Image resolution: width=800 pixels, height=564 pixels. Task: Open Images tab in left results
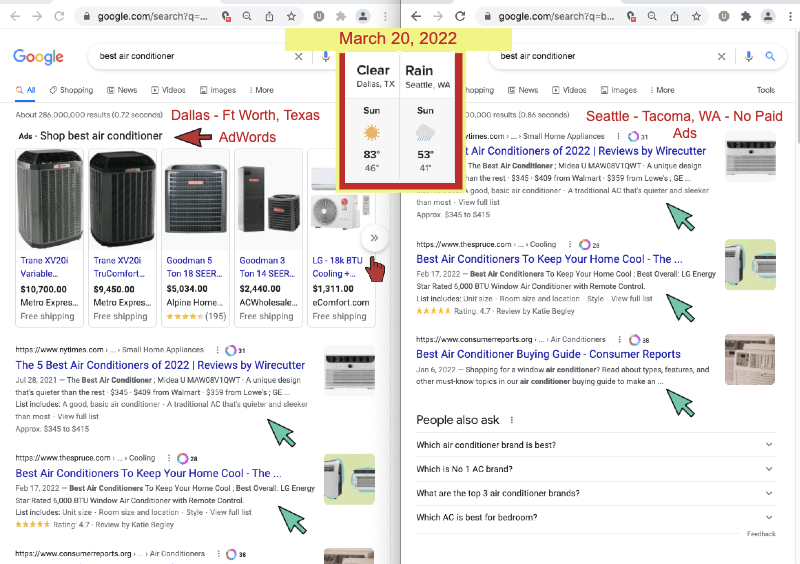218,90
